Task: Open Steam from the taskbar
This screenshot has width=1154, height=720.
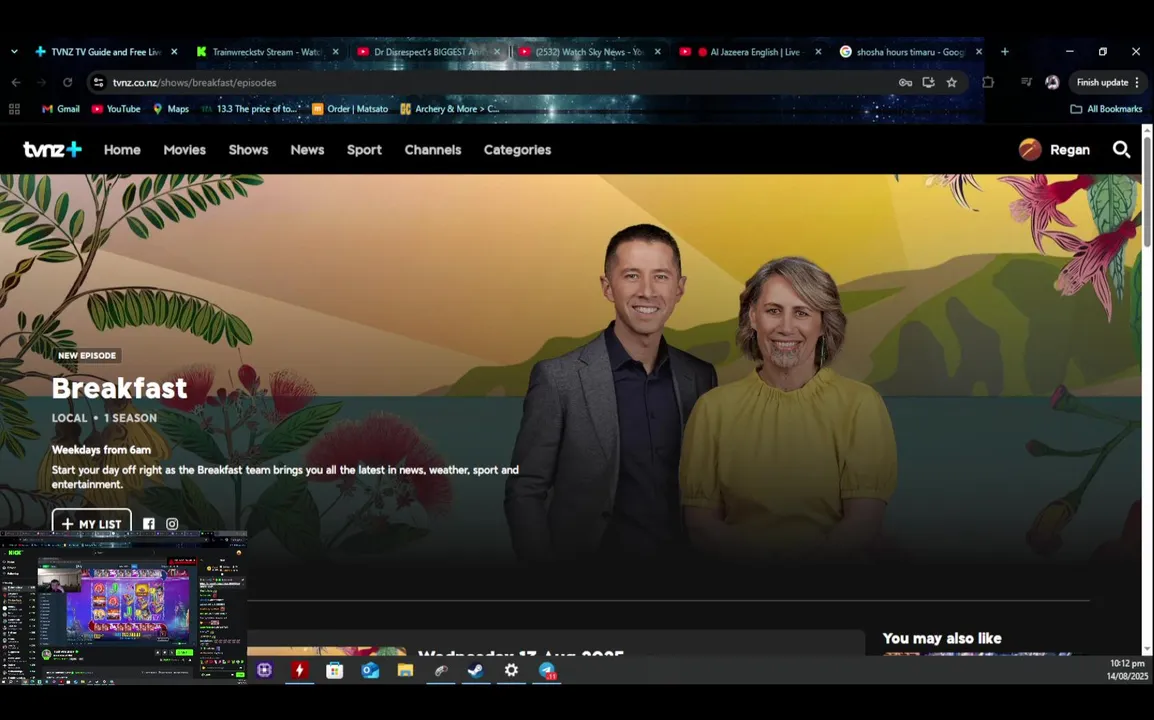Action: click(475, 670)
